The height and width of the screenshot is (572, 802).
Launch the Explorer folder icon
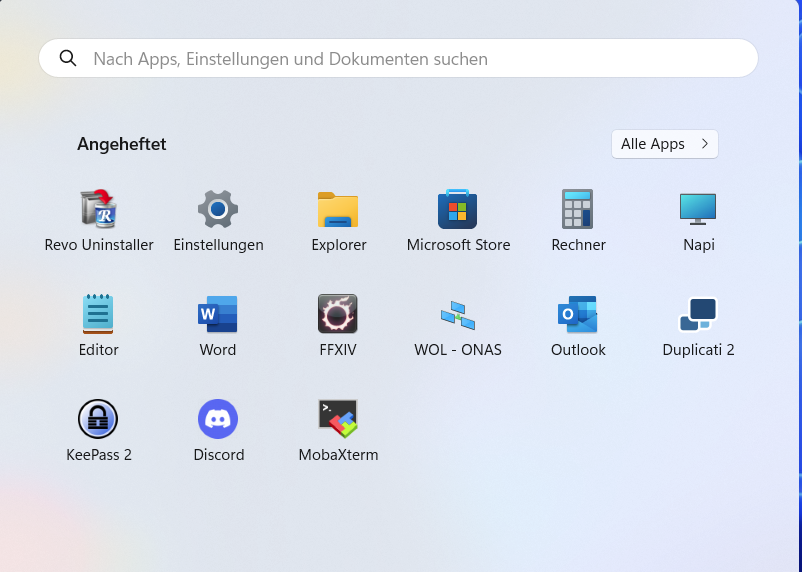click(338, 209)
